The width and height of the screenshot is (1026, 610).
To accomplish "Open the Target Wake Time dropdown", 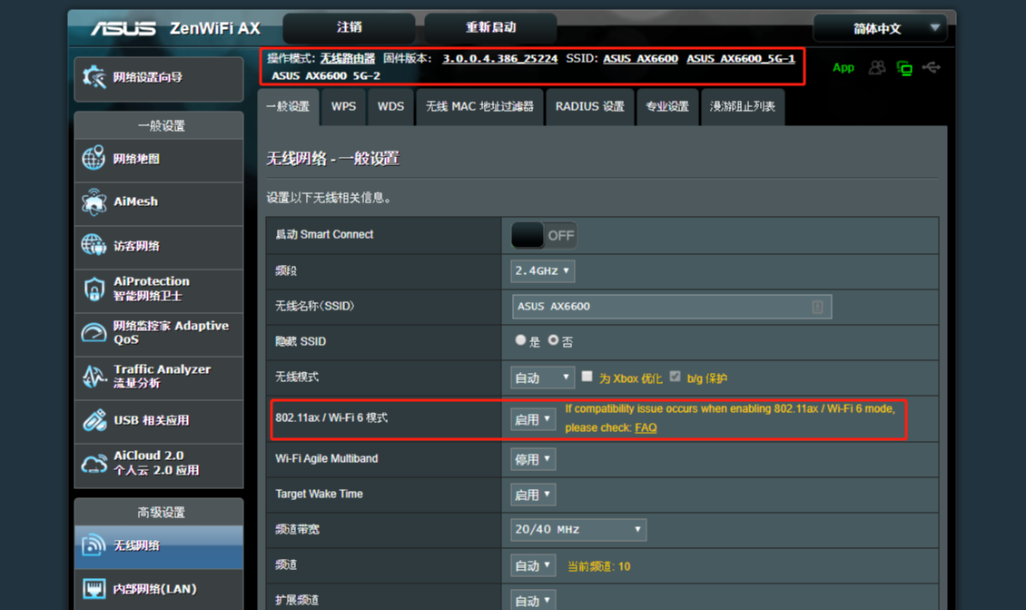I will pos(533,495).
